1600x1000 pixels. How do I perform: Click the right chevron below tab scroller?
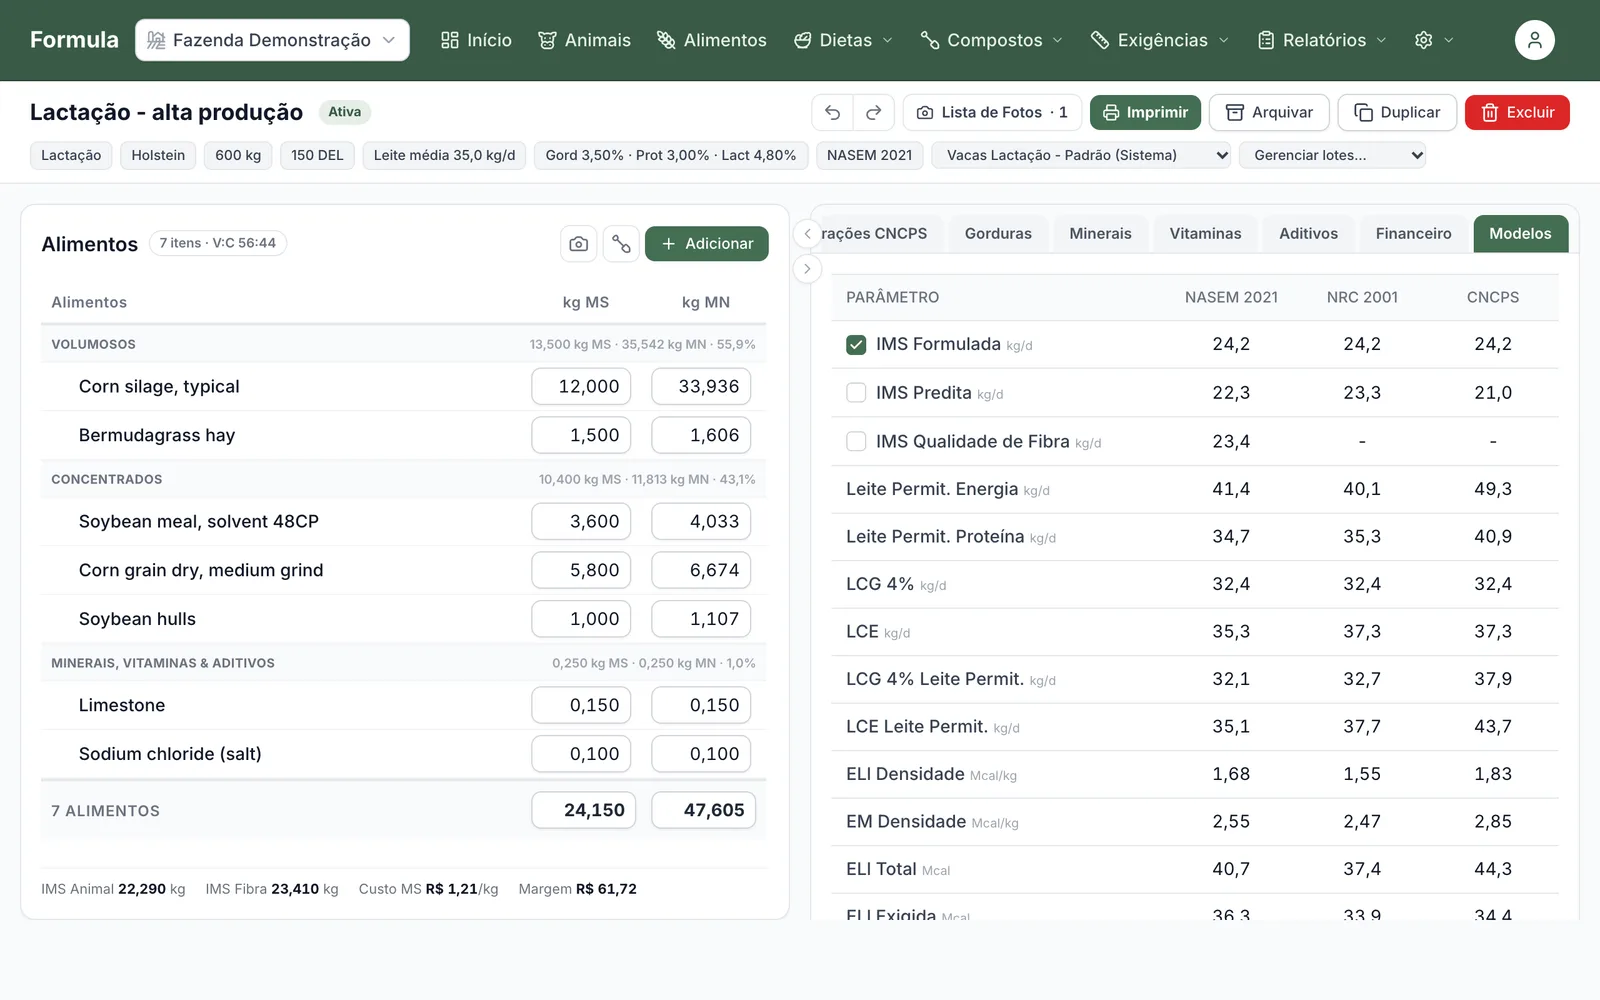click(807, 269)
